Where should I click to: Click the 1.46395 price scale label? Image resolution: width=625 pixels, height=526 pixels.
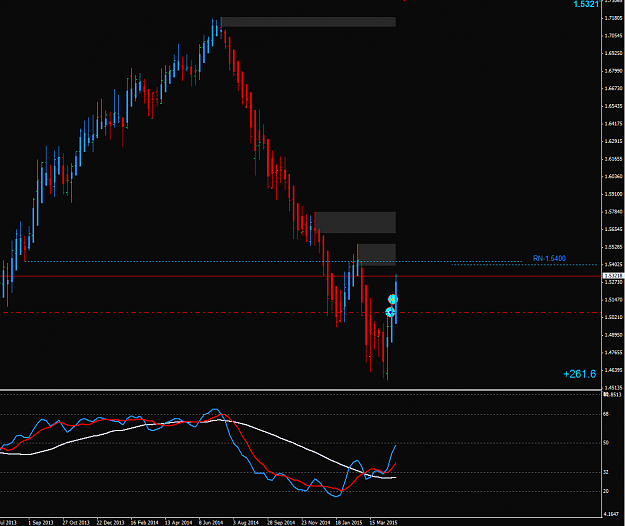click(x=613, y=370)
